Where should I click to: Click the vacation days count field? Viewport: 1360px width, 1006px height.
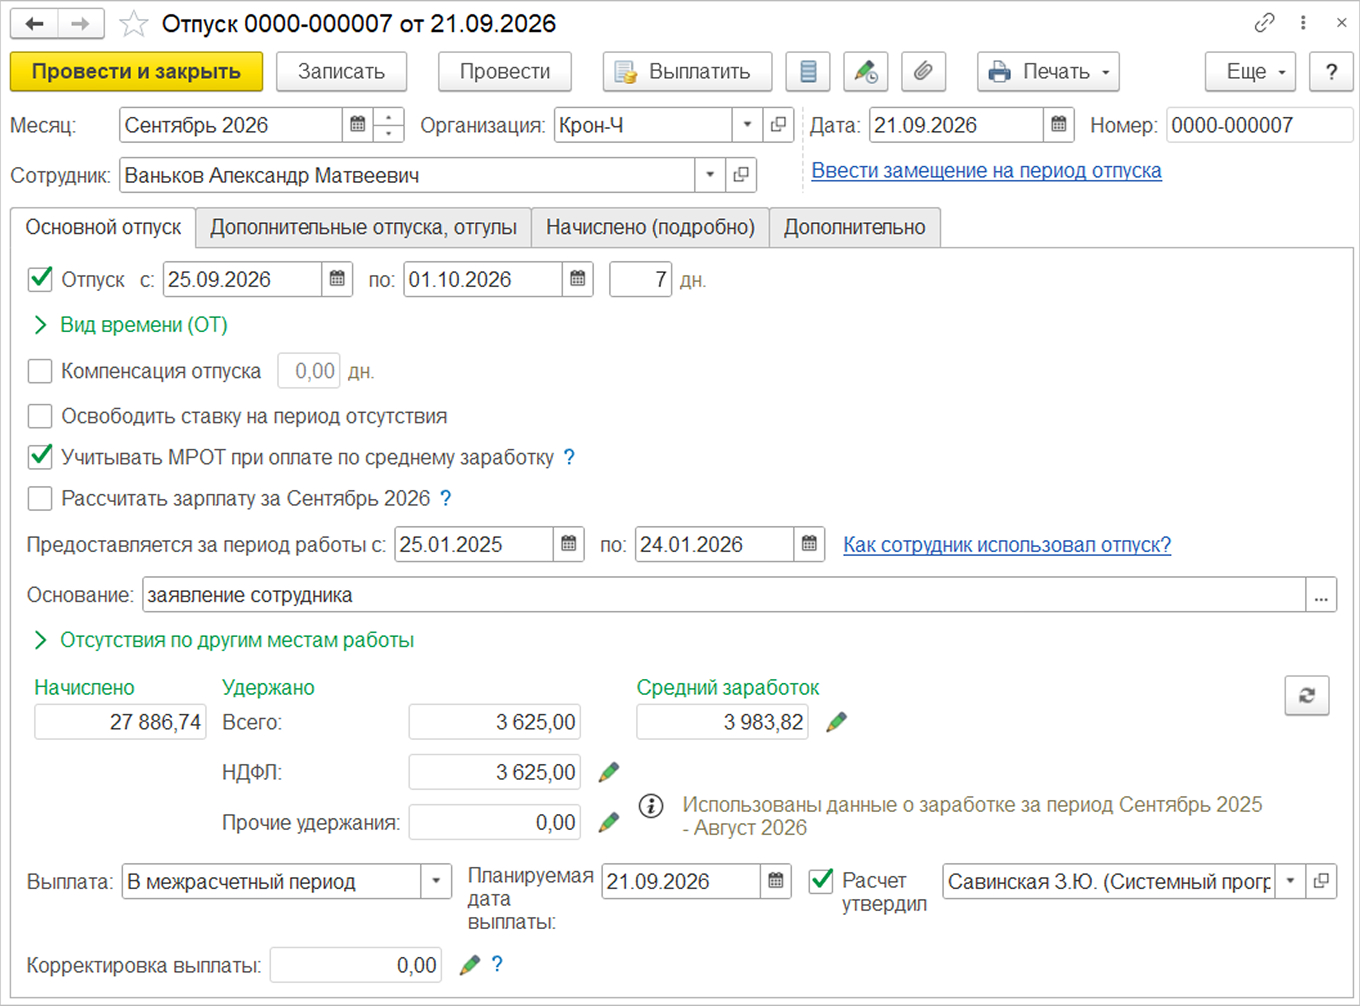(x=640, y=279)
